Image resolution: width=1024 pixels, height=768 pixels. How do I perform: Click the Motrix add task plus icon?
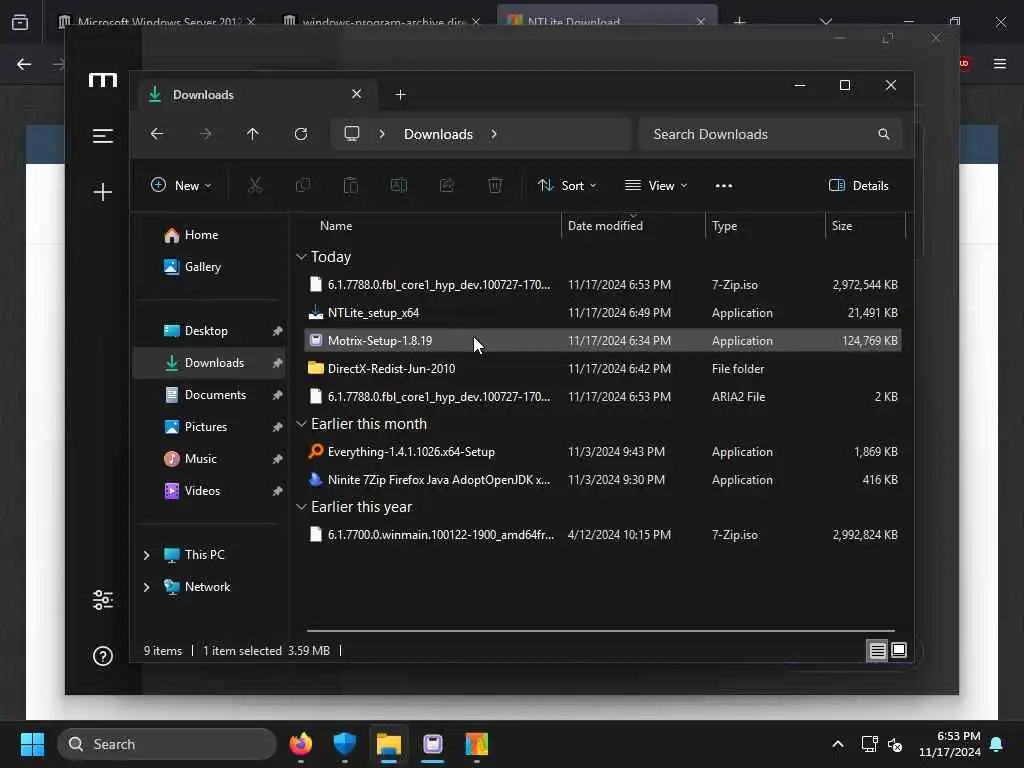[103, 192]
